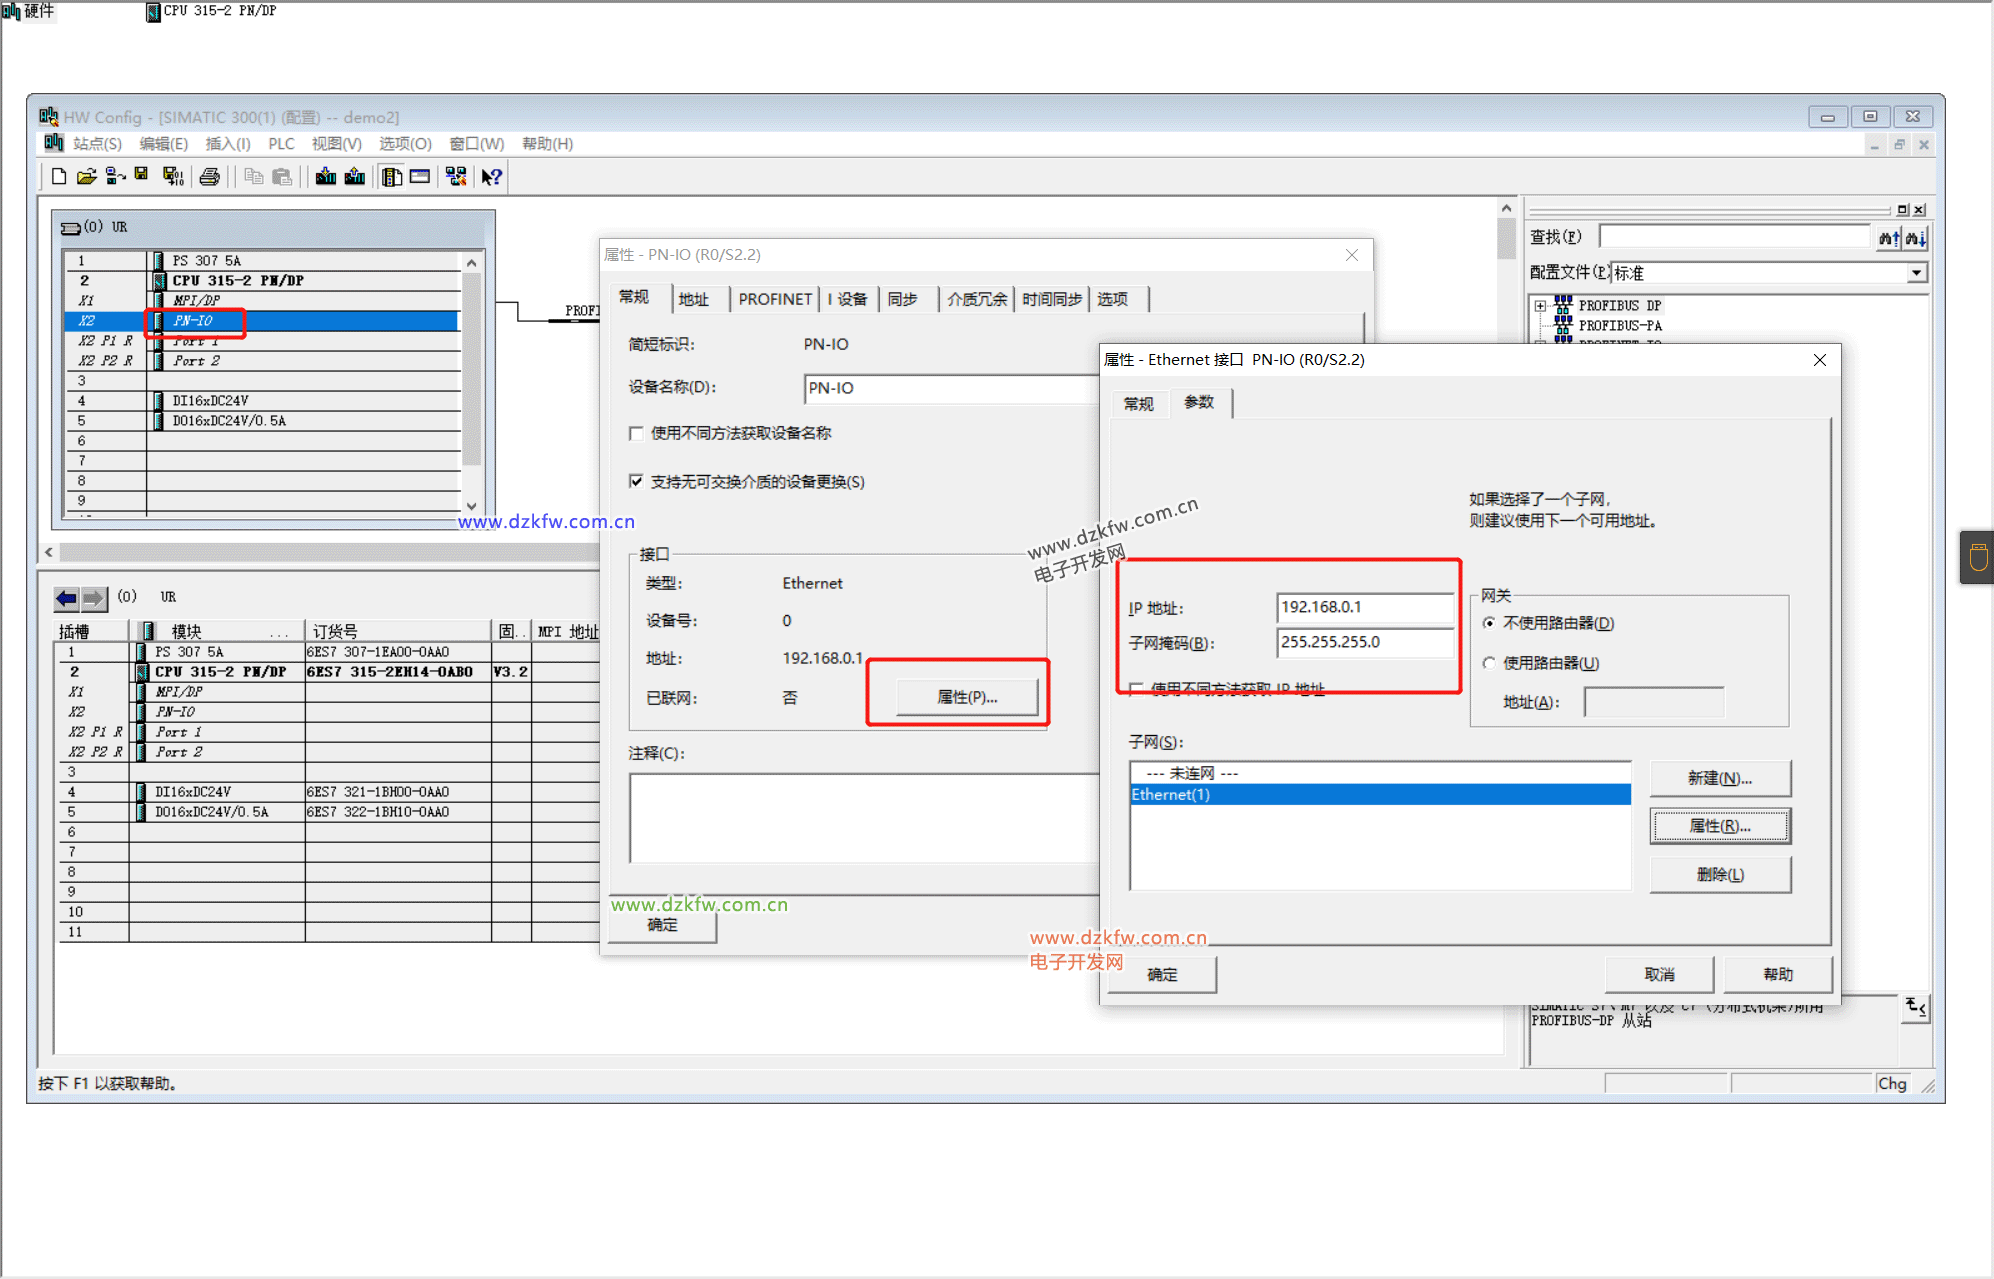Click the Save and compile toolbar icon

pyautogui.click(x=173, y=177)
